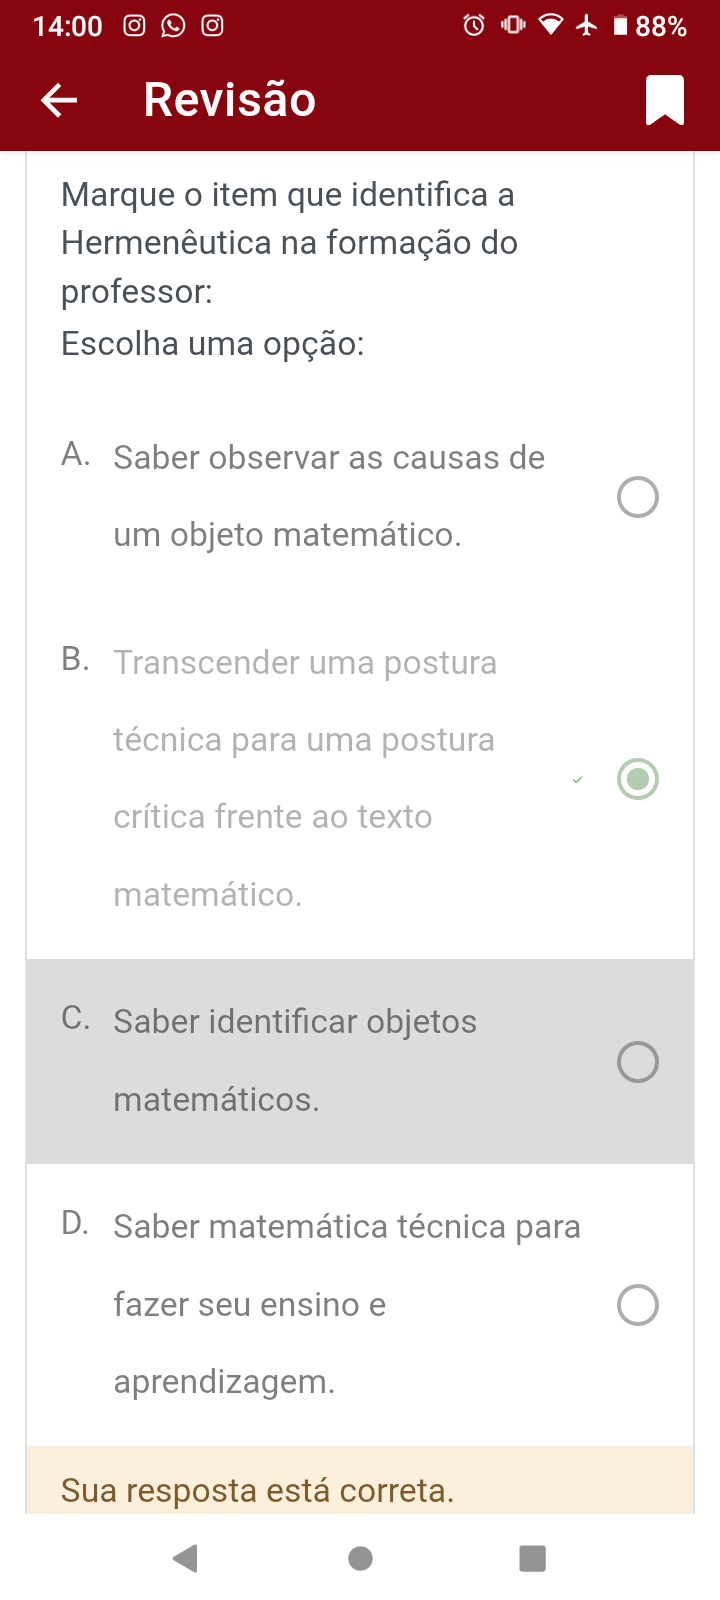
Task: Tap the Android recent apps square
Action: (533, 1558)
